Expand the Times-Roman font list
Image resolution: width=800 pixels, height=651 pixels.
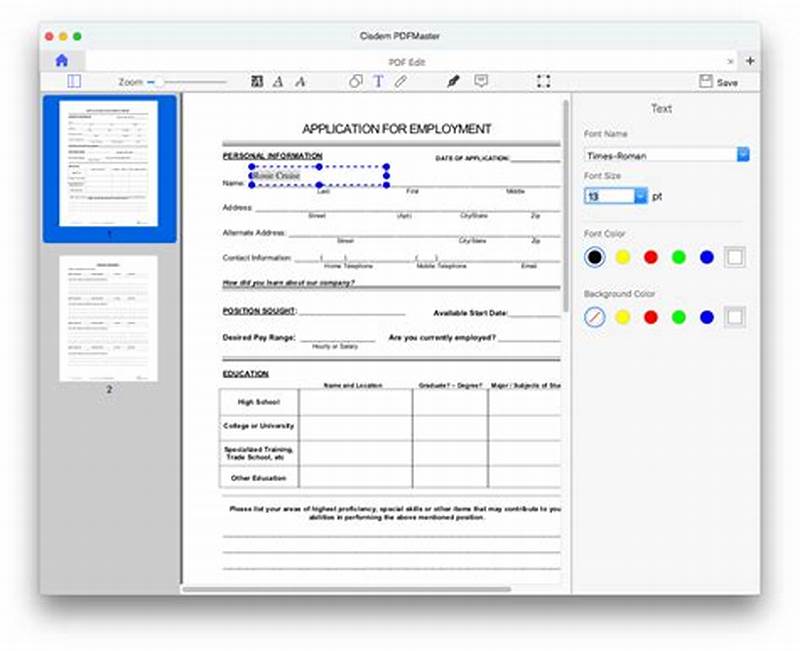pyautogui.click(x=742, y=155)
